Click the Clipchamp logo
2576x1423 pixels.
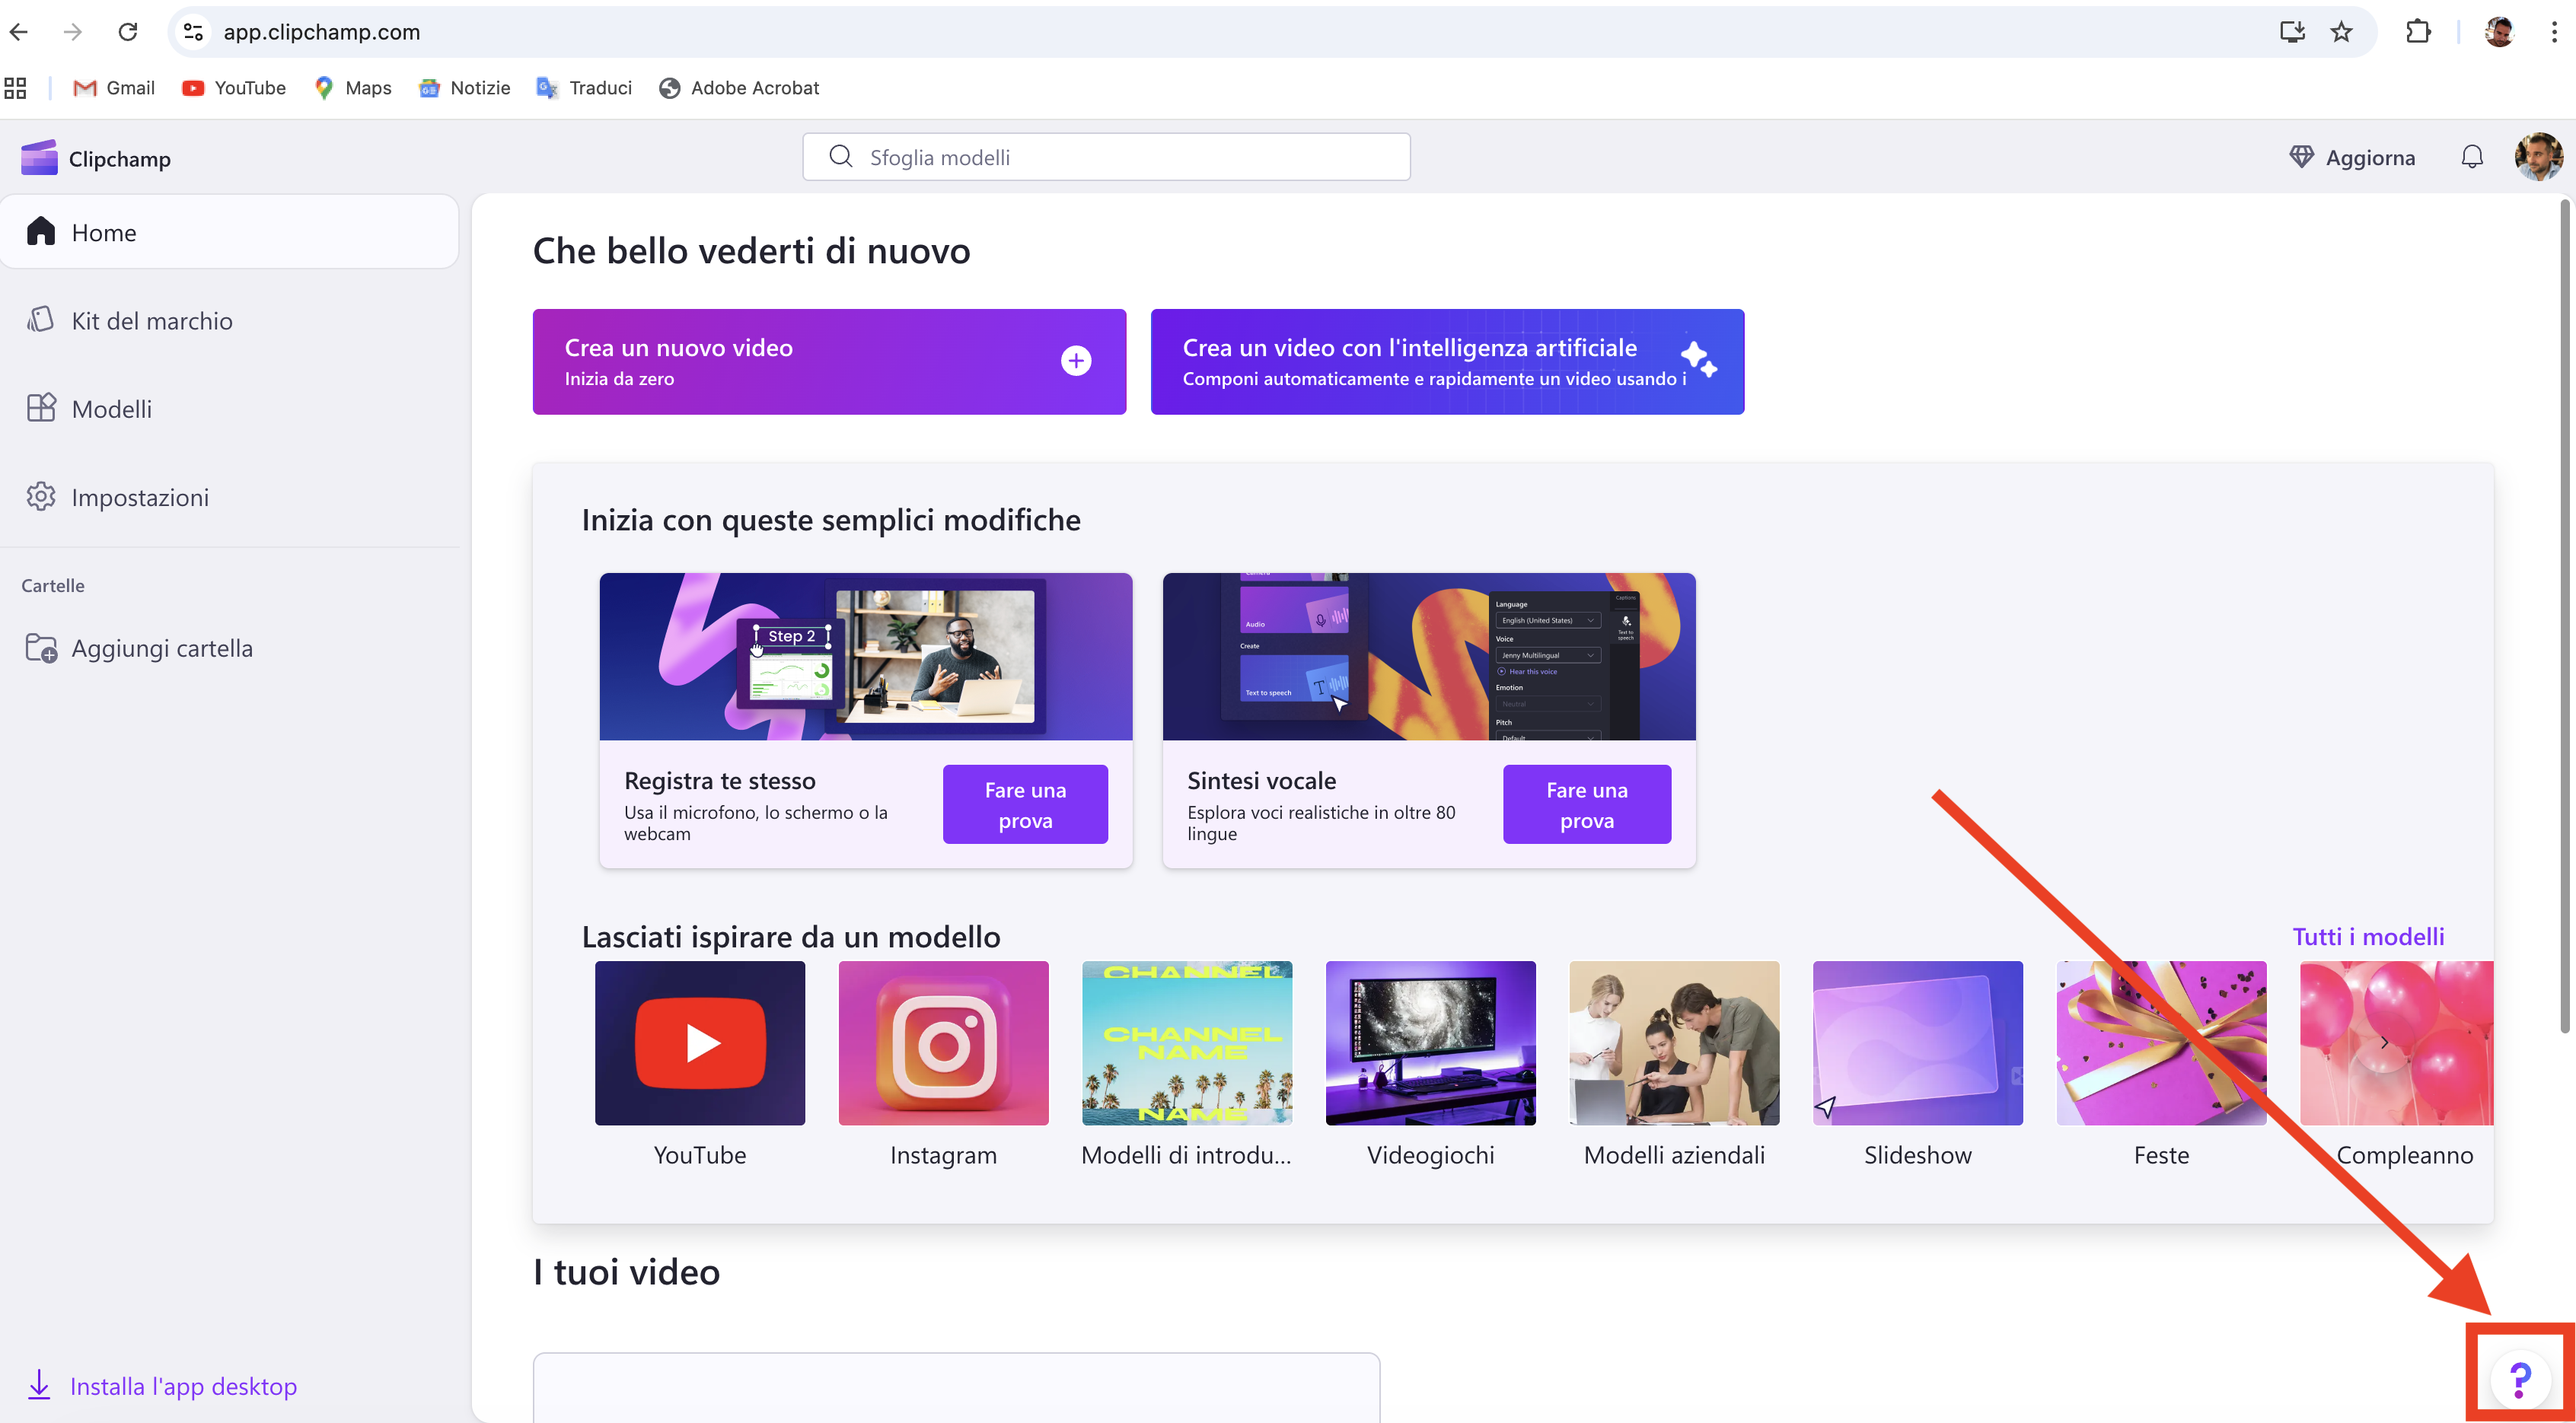(x=96, y=158)
